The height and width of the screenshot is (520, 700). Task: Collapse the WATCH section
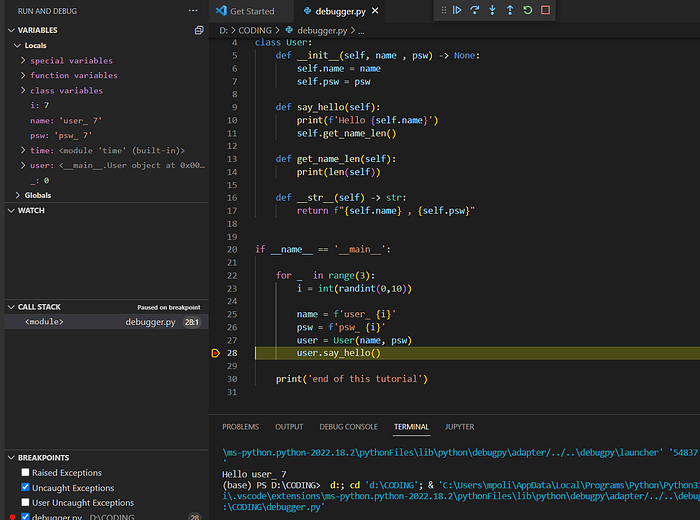[12, 210]
